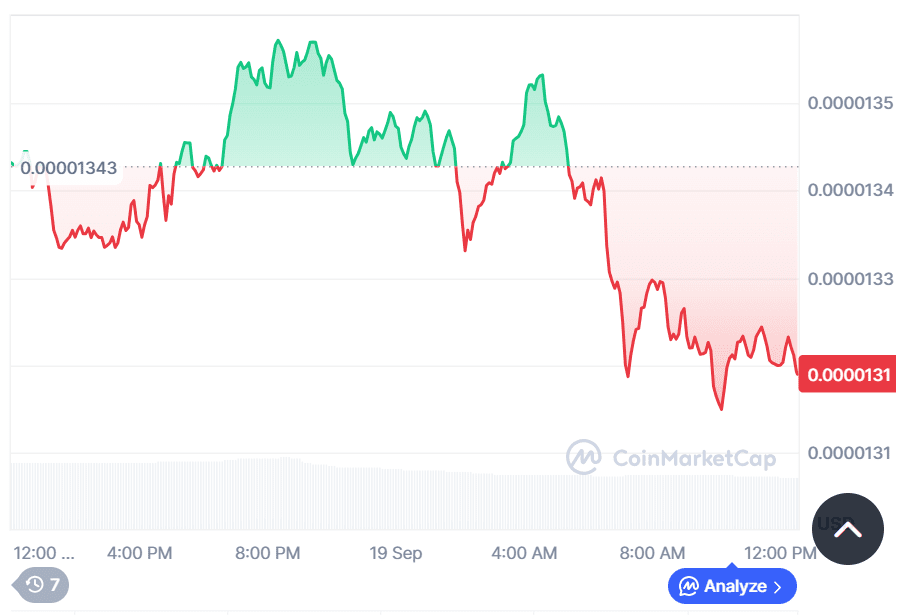Click the 0.0000133 price axis value
908x615 pixels.
851,279
